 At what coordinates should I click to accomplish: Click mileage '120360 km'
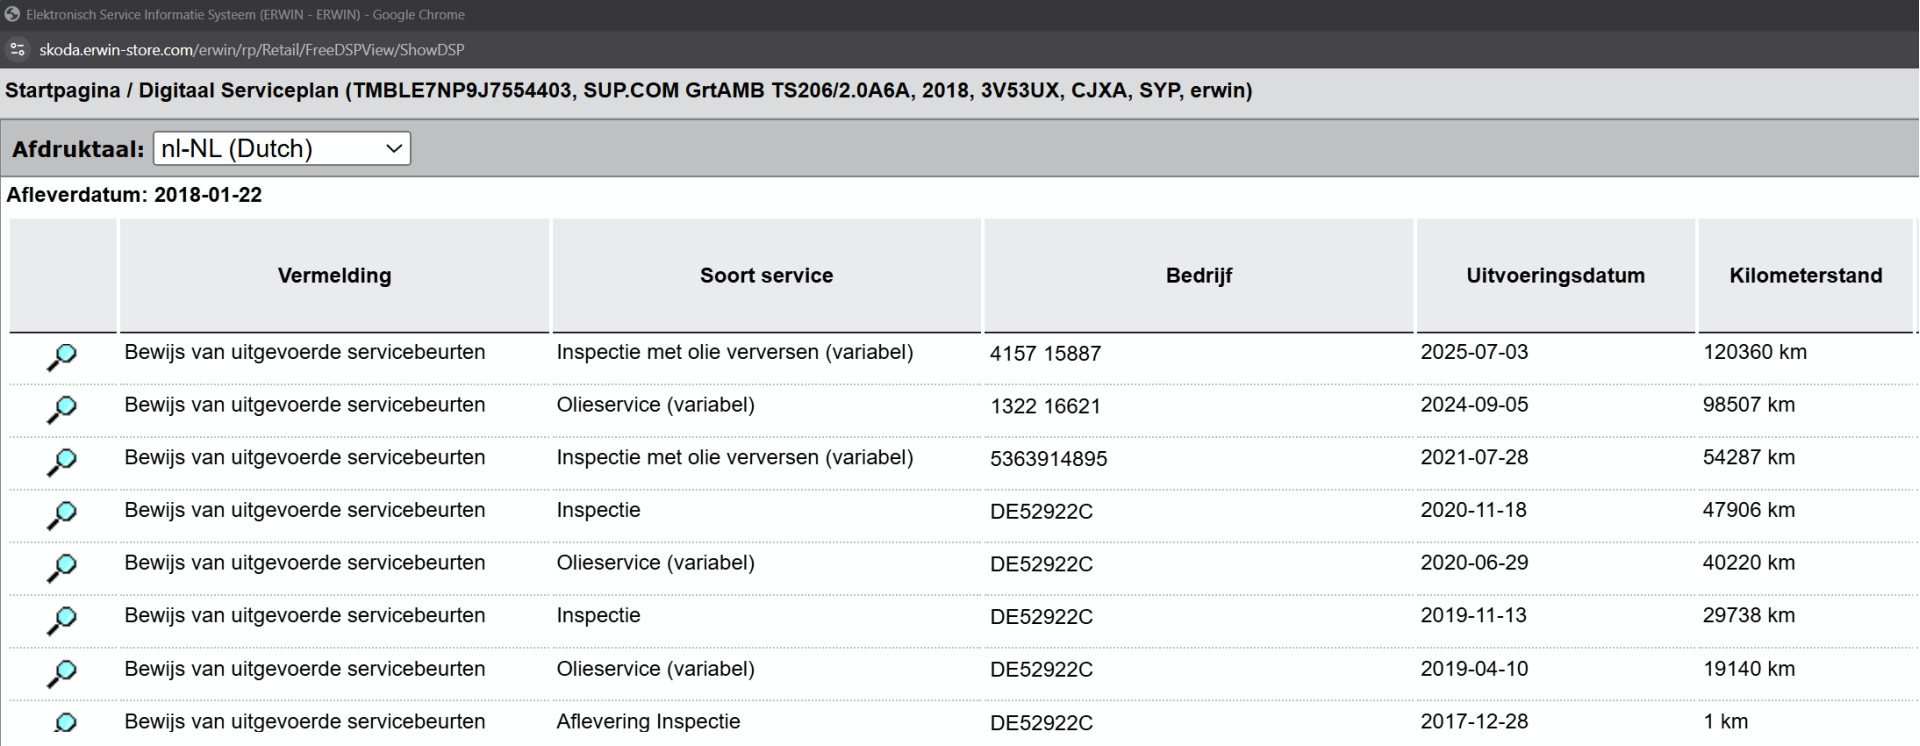coord(1755,352)
